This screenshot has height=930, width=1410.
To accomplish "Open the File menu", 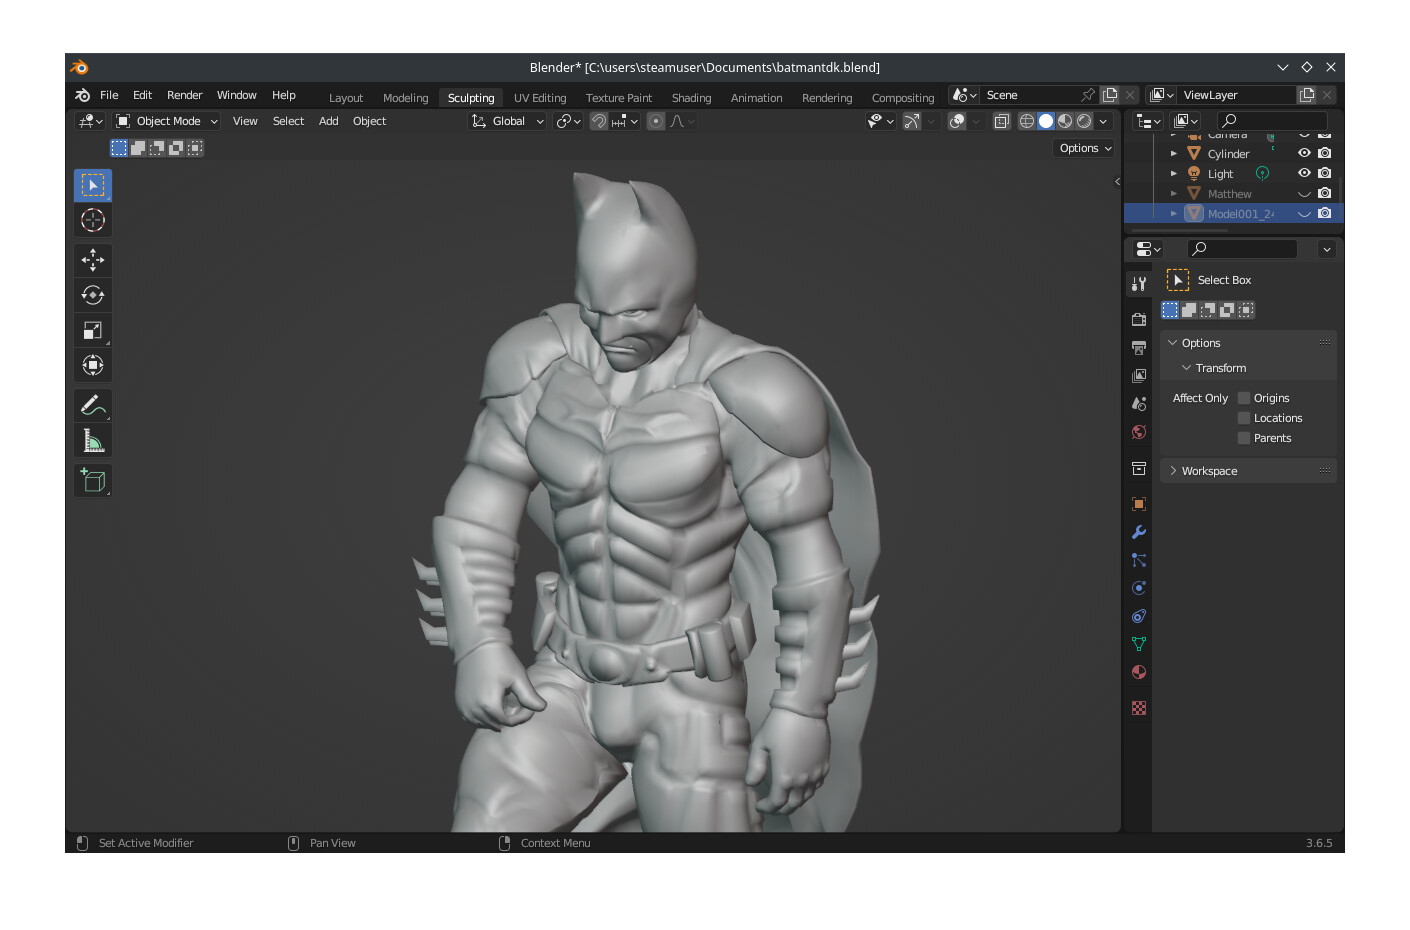I will 109,95.
